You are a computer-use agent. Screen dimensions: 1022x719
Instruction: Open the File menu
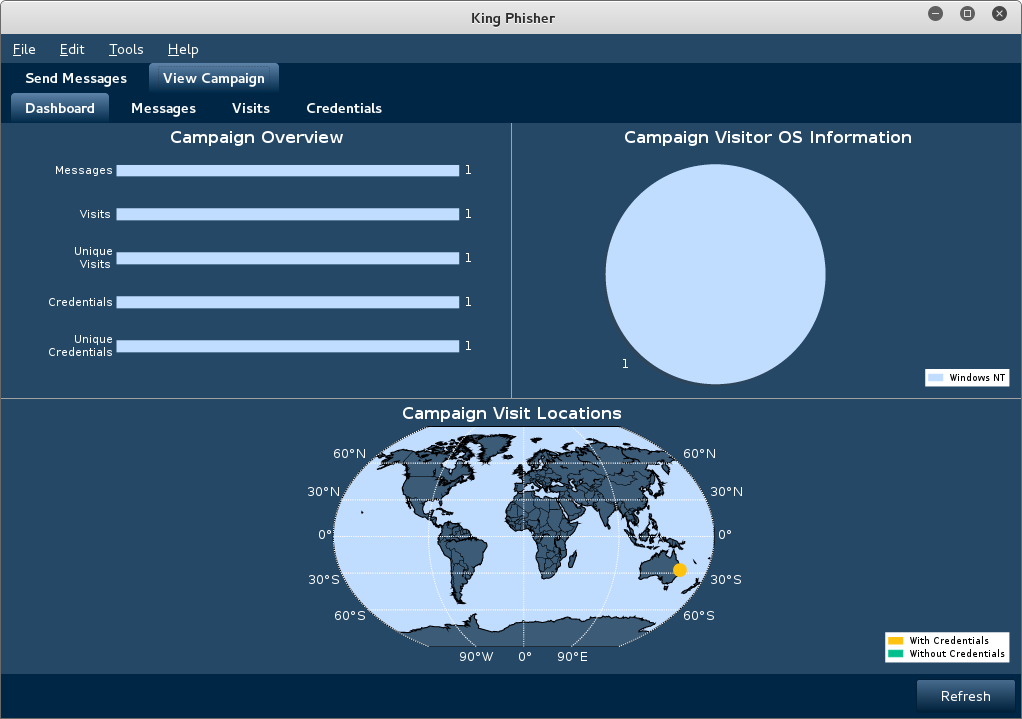(x=24, y=50)
